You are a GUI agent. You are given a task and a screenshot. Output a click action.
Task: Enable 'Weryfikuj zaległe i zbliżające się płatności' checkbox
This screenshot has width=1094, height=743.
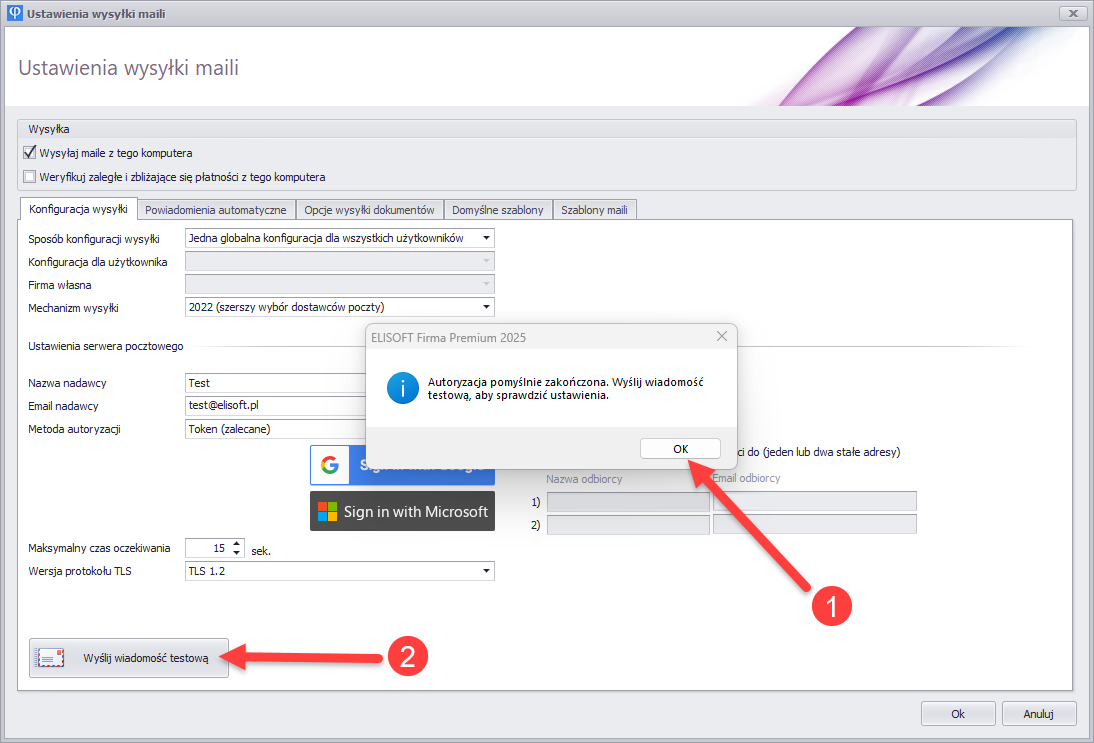click(x=30, y=177)
